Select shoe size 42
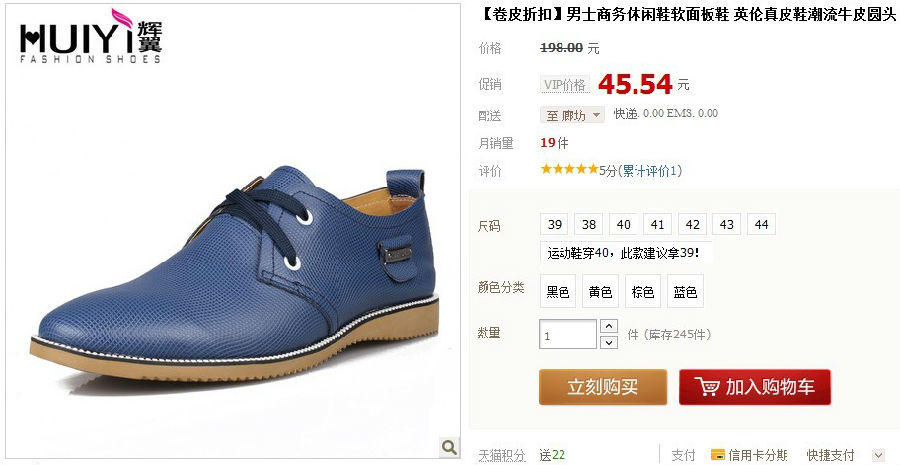This screenshot has width=900, height=465. (x=692, y=224)
